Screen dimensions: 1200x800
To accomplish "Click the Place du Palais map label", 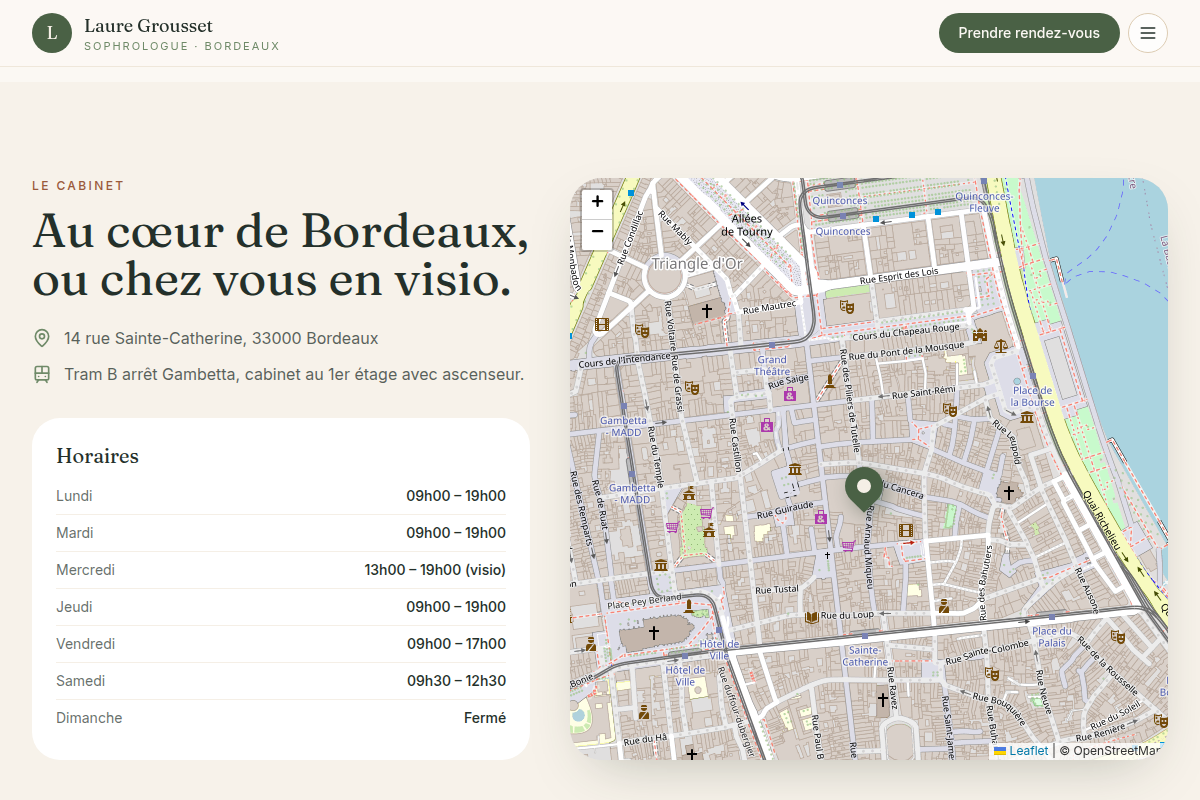I will pyautogui.click(x=1052, y=637).
